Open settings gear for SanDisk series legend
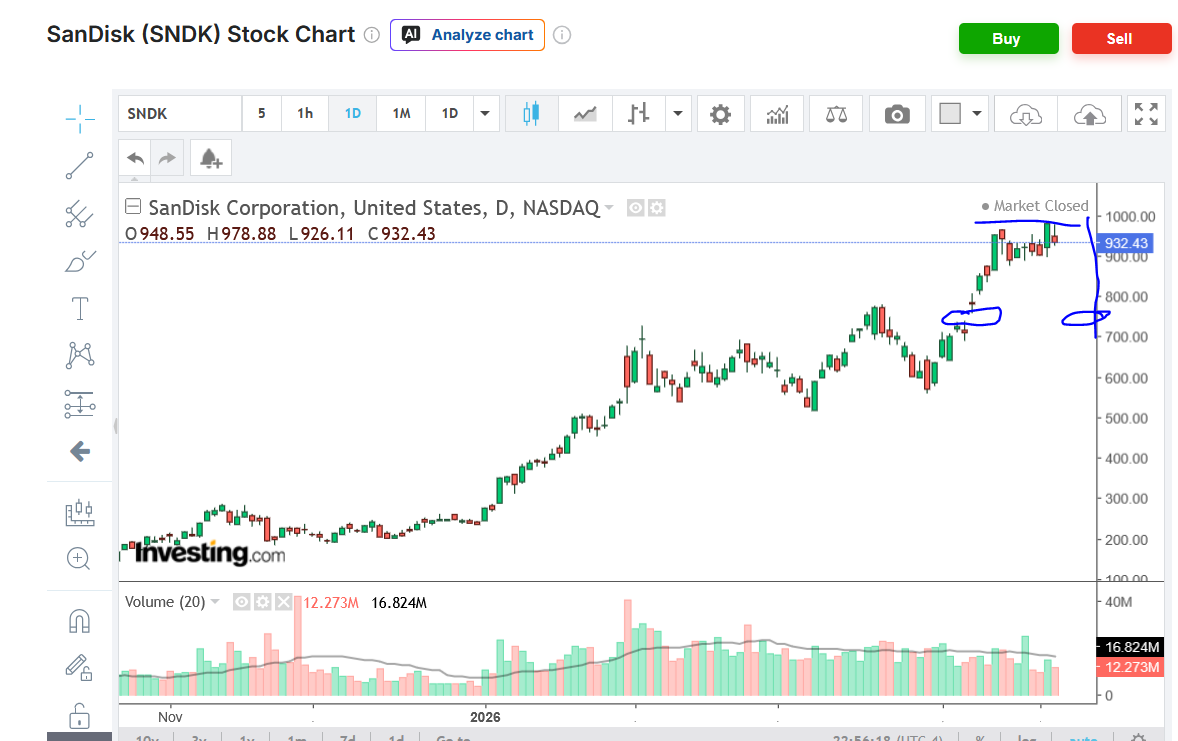Image resolution: width=1178 pixels, height=741 pixels. 657,208
